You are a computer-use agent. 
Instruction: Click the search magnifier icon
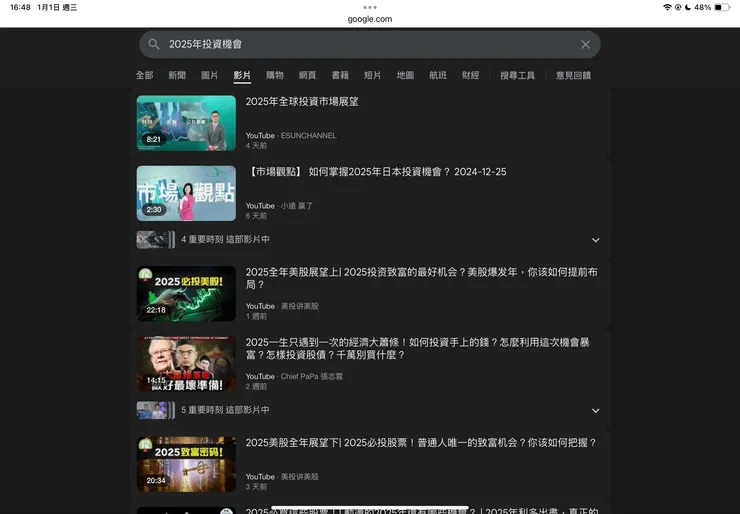[153, 44]
